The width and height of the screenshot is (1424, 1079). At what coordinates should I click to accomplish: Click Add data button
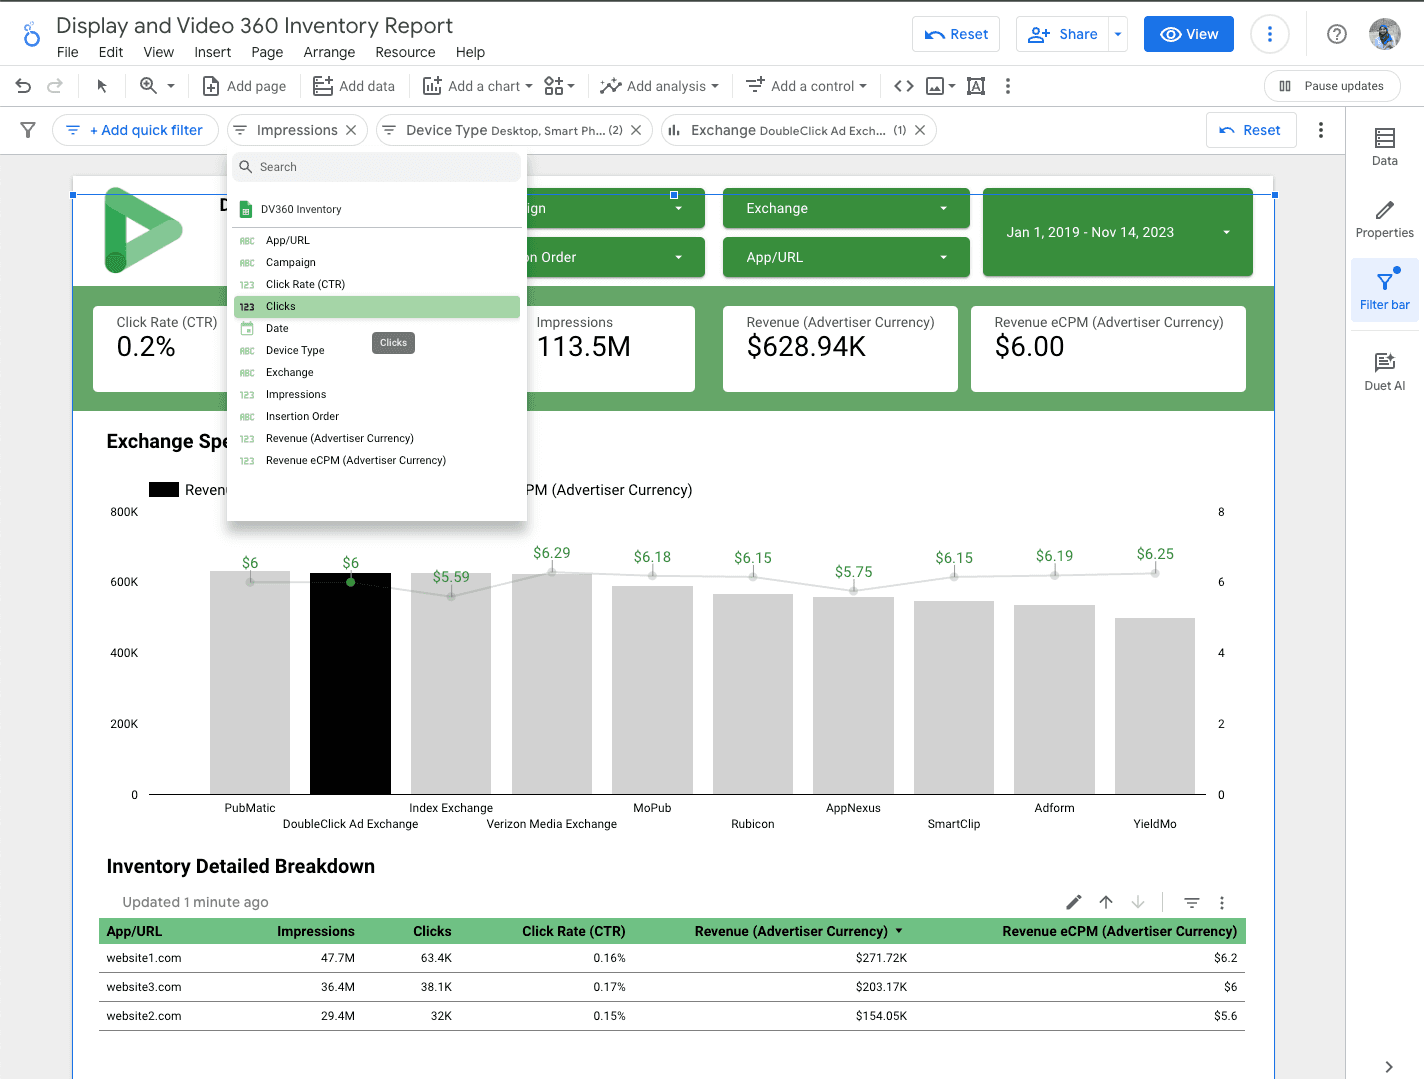coord(354,86)
